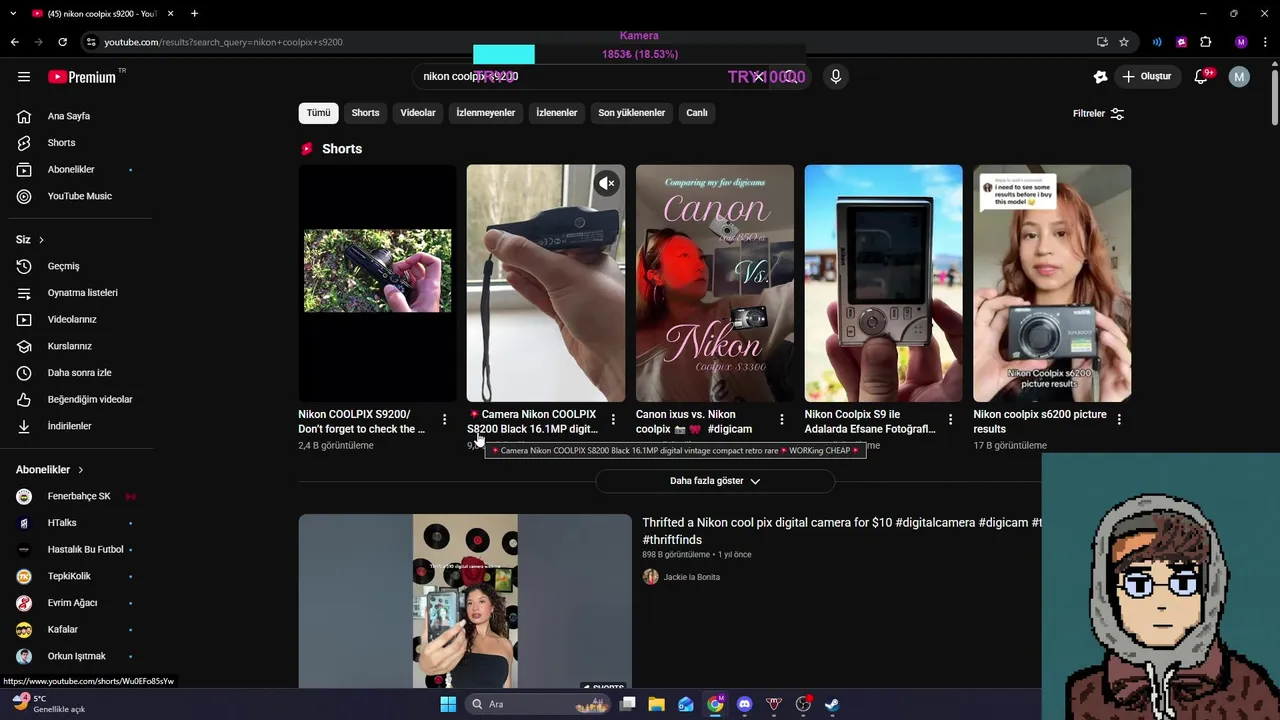Open Filtreler search filters
The width and height of the screenshot is (1280, 720).
pos(1098,113)
